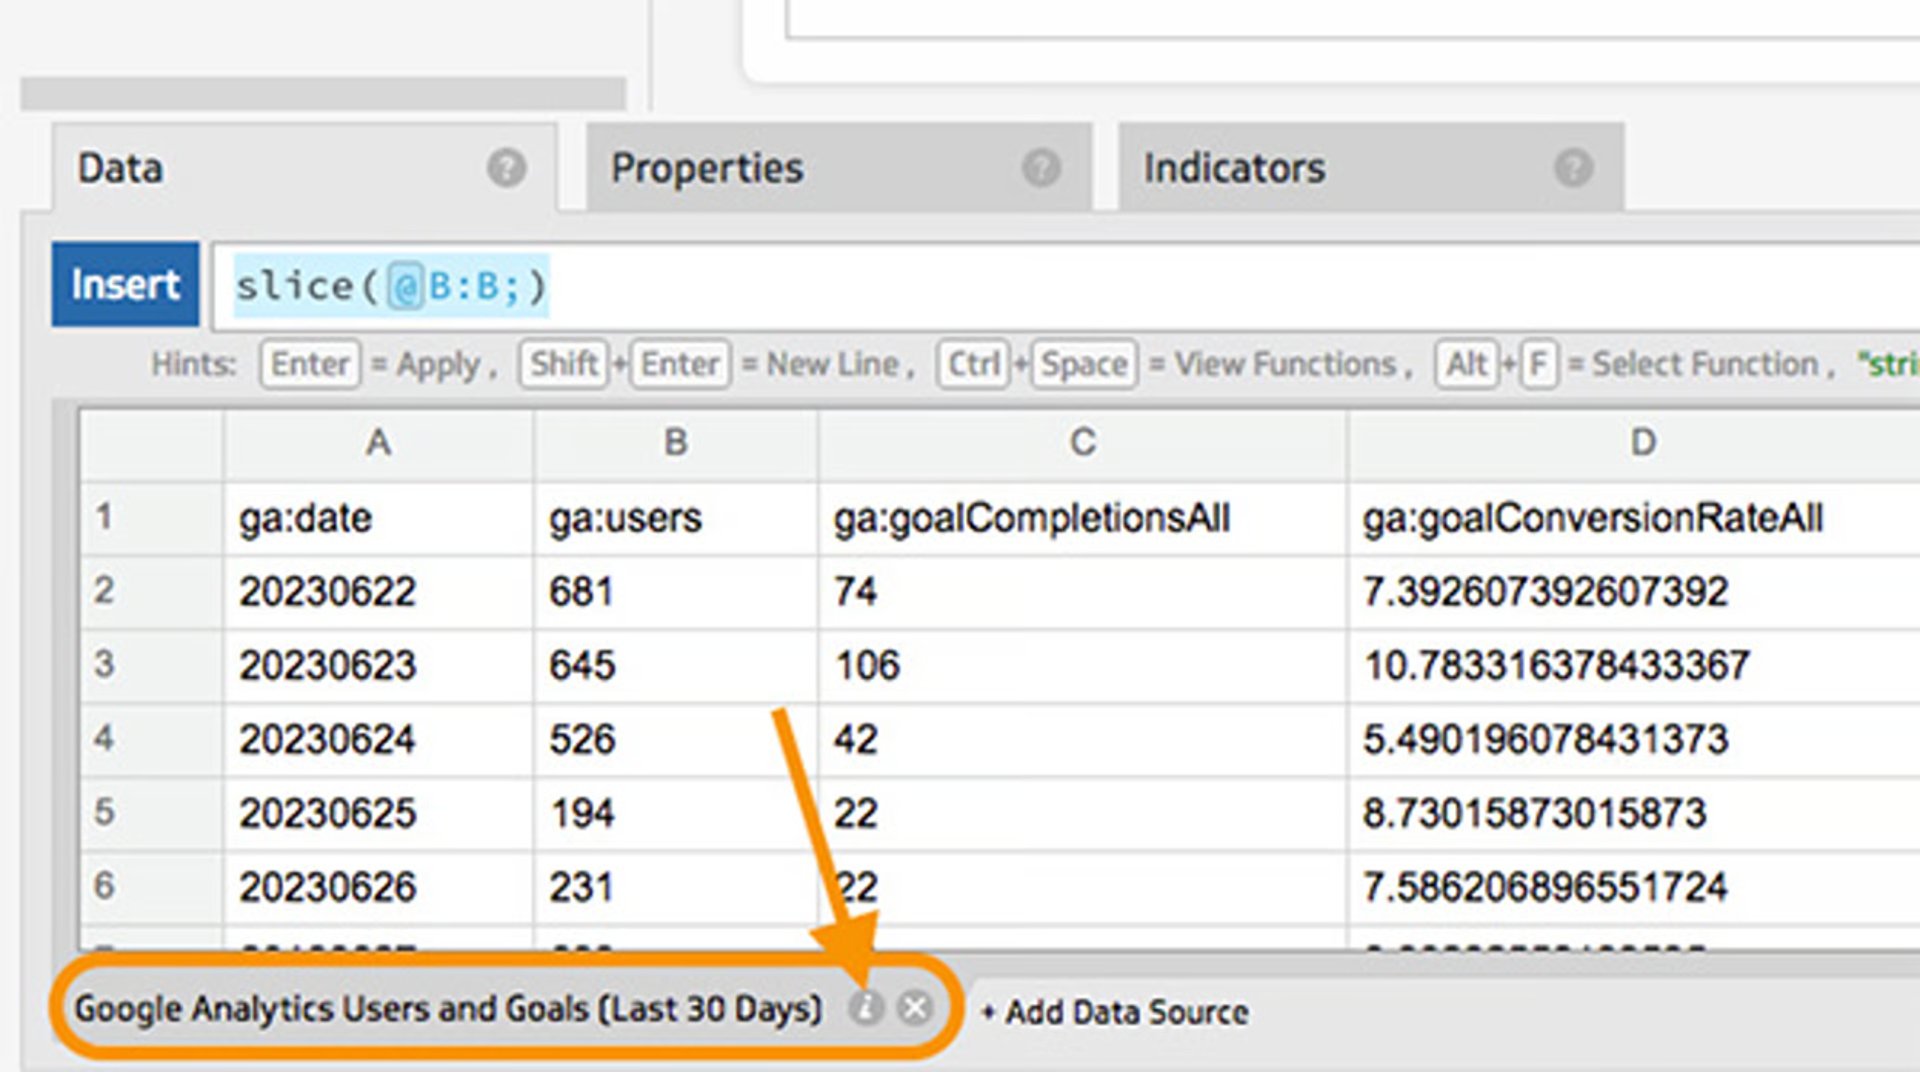Click the ga:goalCompletionsAll header cell
This screenshot has height=1072, width=1920.
(x=1031, y=518)
